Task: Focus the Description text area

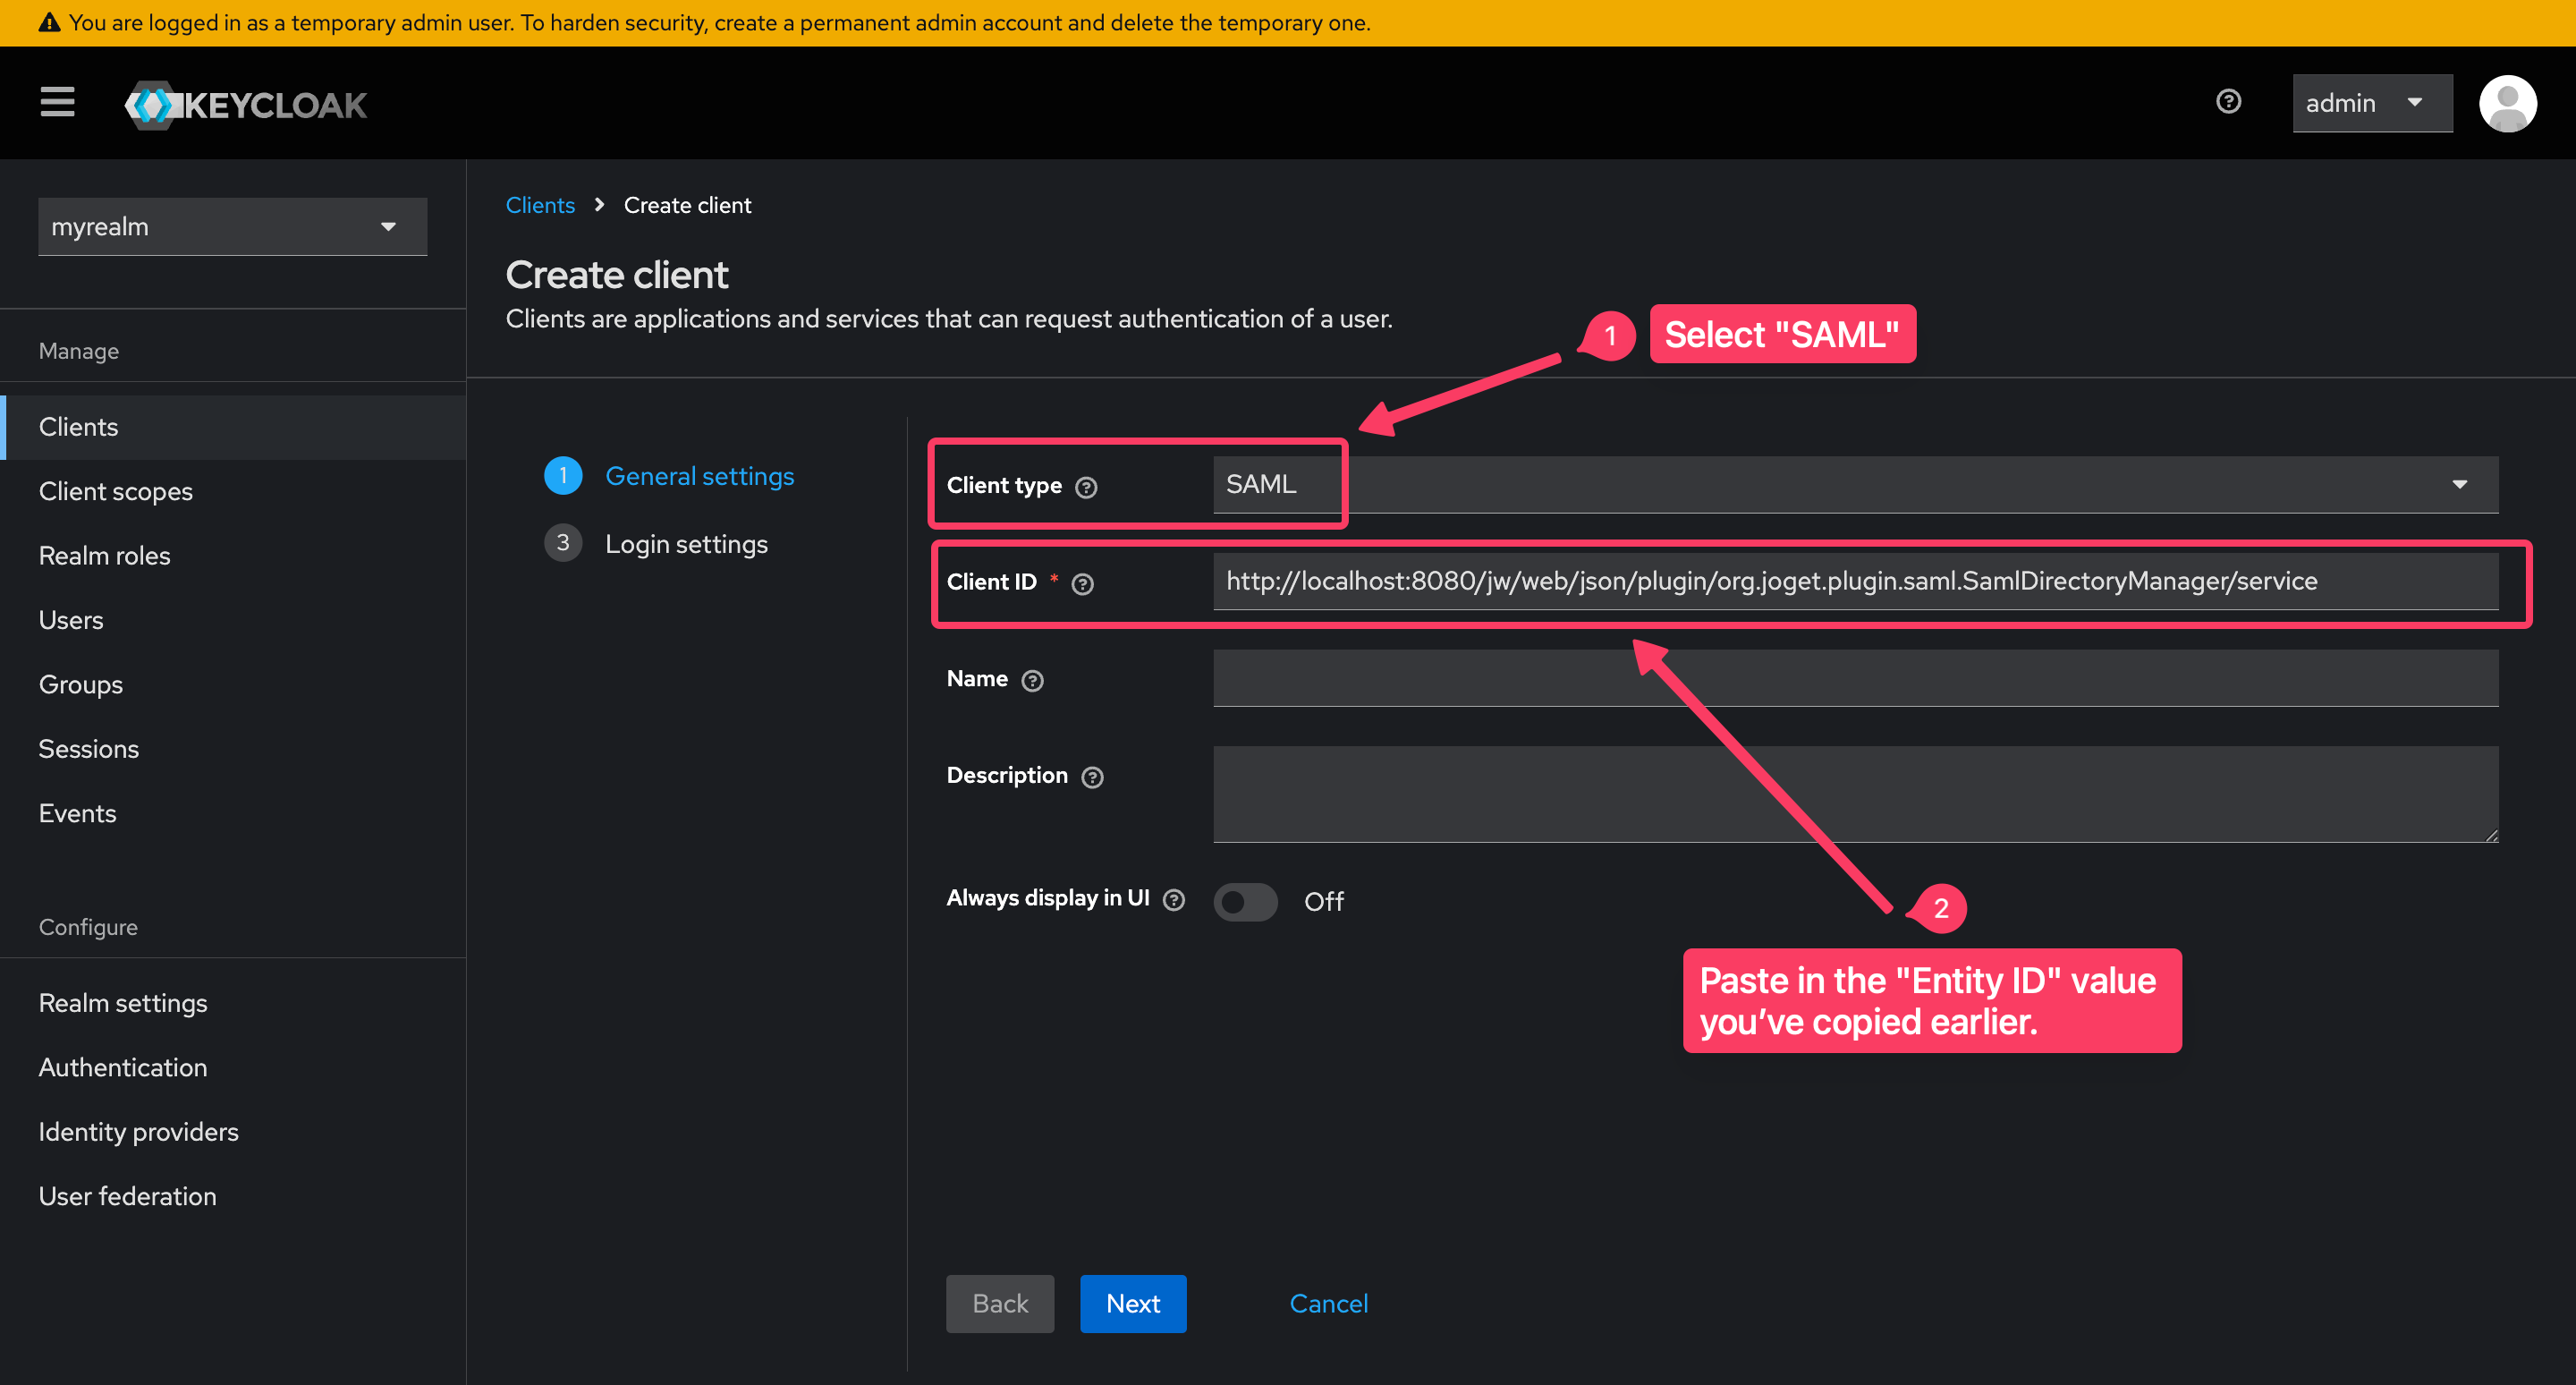Action: pyautogui.click(x=1855, y=794)
